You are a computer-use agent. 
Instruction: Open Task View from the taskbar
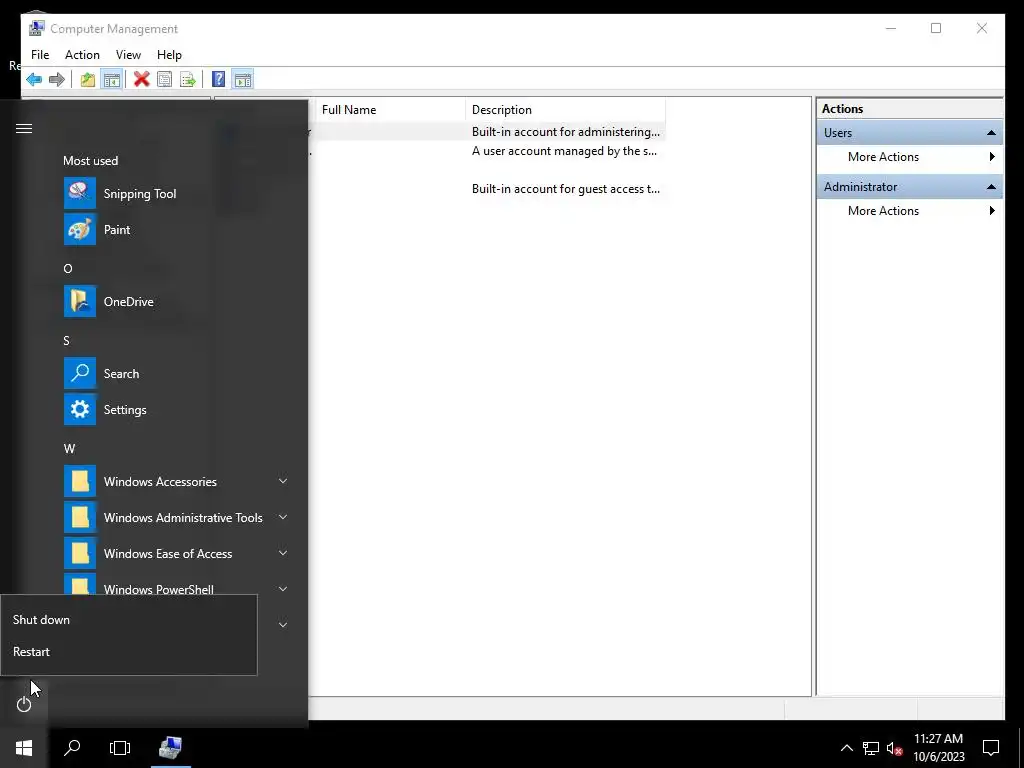tap(120, 748)
